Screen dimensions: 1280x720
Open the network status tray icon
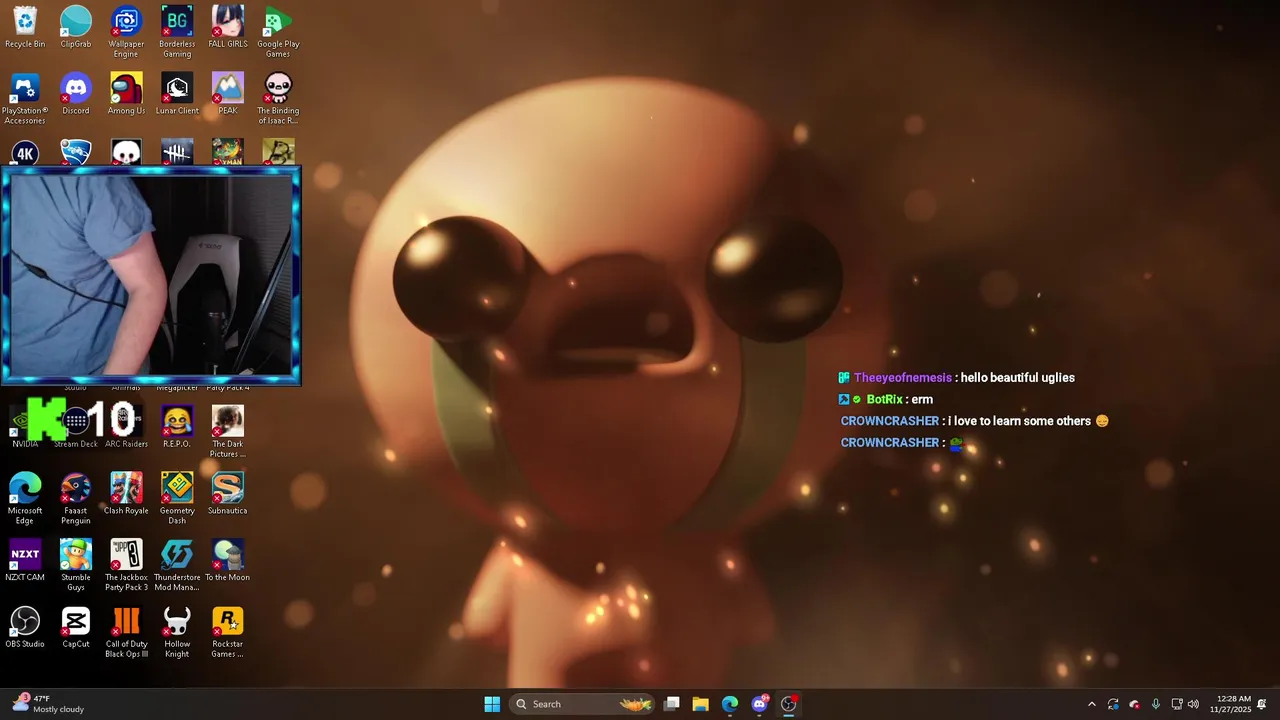coord(1177,704)
